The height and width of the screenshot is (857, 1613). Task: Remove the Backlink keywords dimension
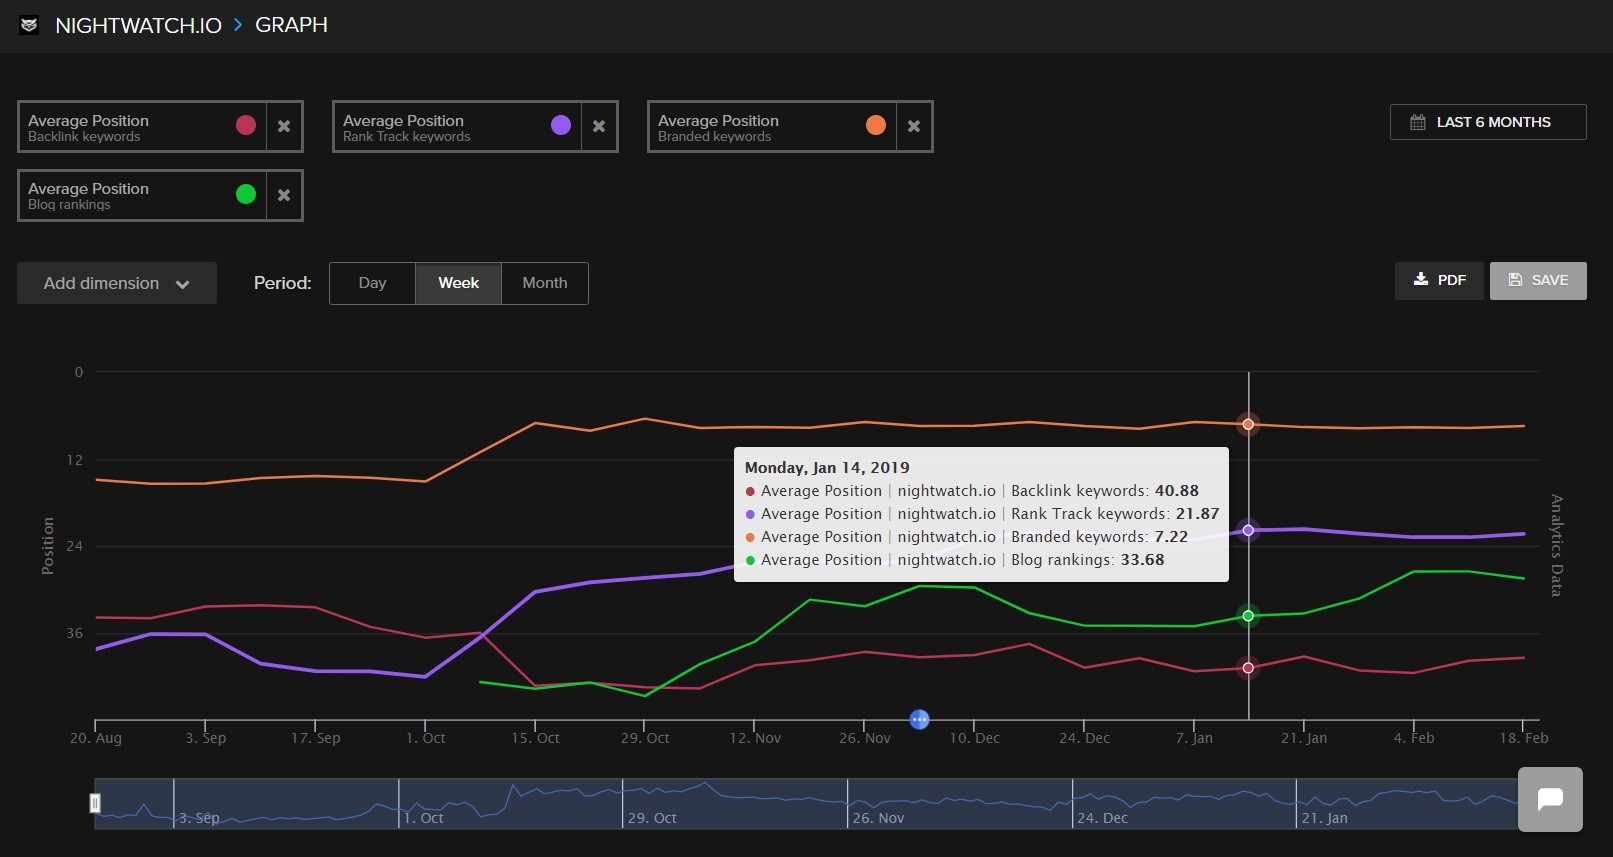tap(284, 126)
